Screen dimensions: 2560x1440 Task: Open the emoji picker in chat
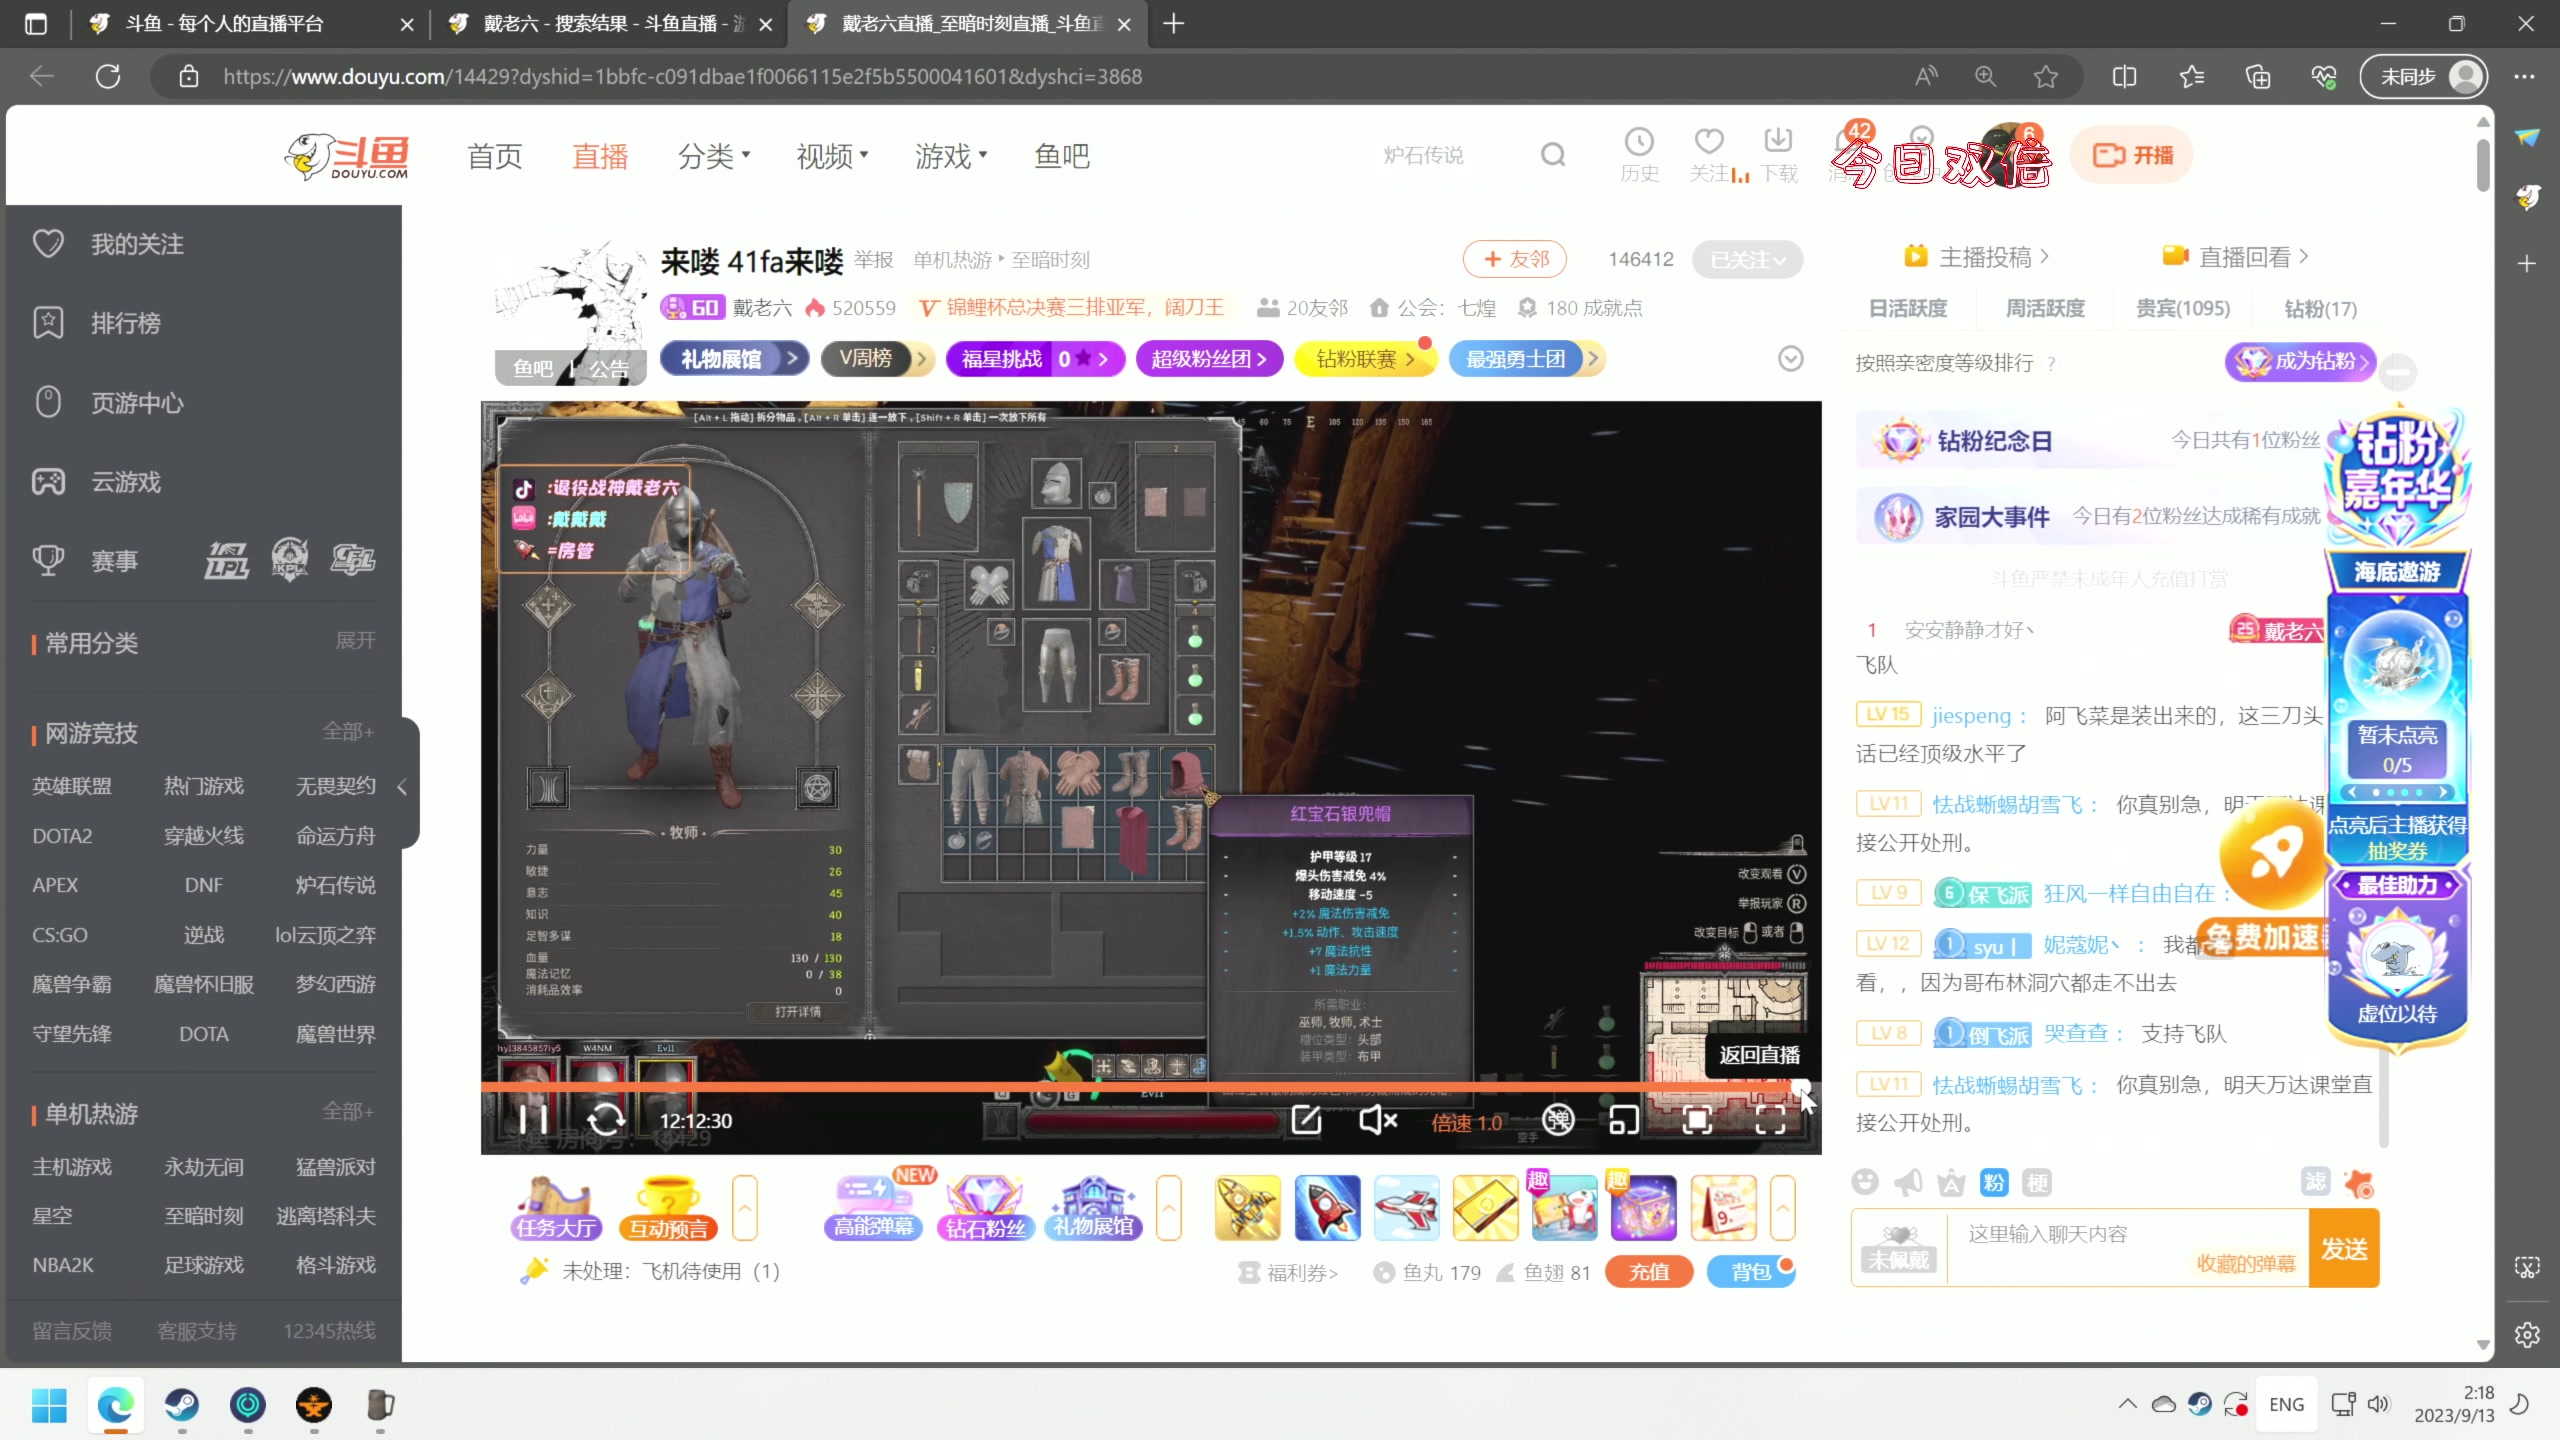1865,1183
